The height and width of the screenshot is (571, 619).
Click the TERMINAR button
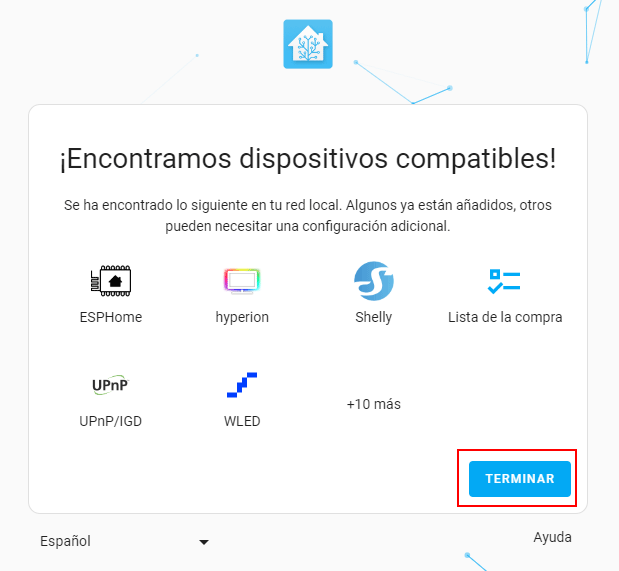click(520, 479)
